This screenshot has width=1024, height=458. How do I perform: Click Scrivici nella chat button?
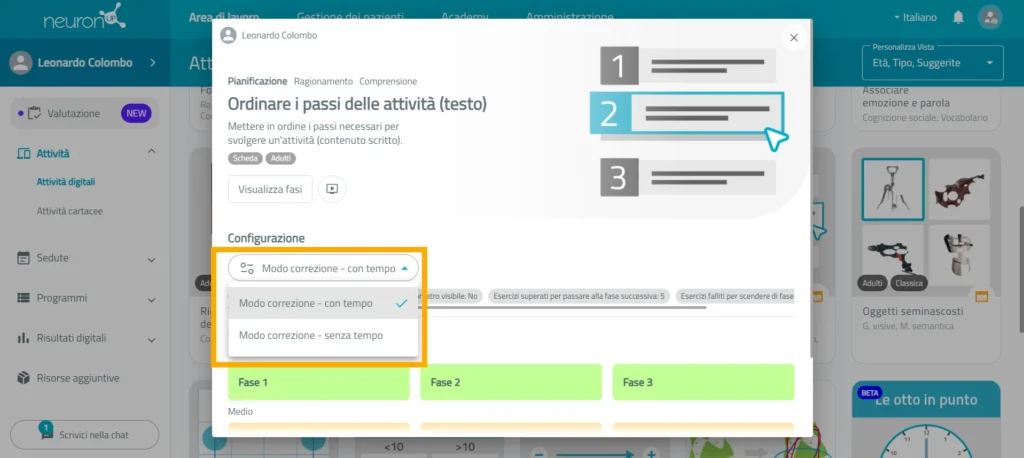click(x=85, y=434)
